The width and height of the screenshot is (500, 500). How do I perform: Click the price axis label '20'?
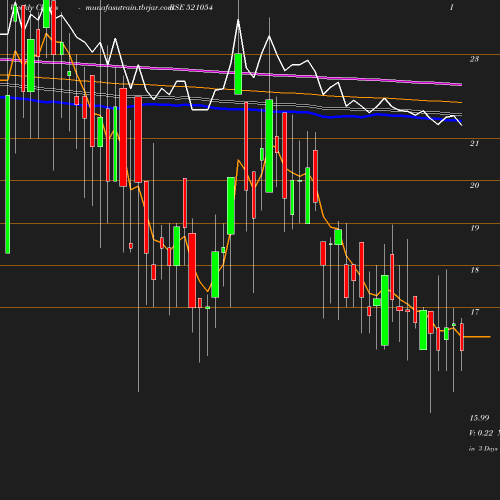tap(474, 185)
